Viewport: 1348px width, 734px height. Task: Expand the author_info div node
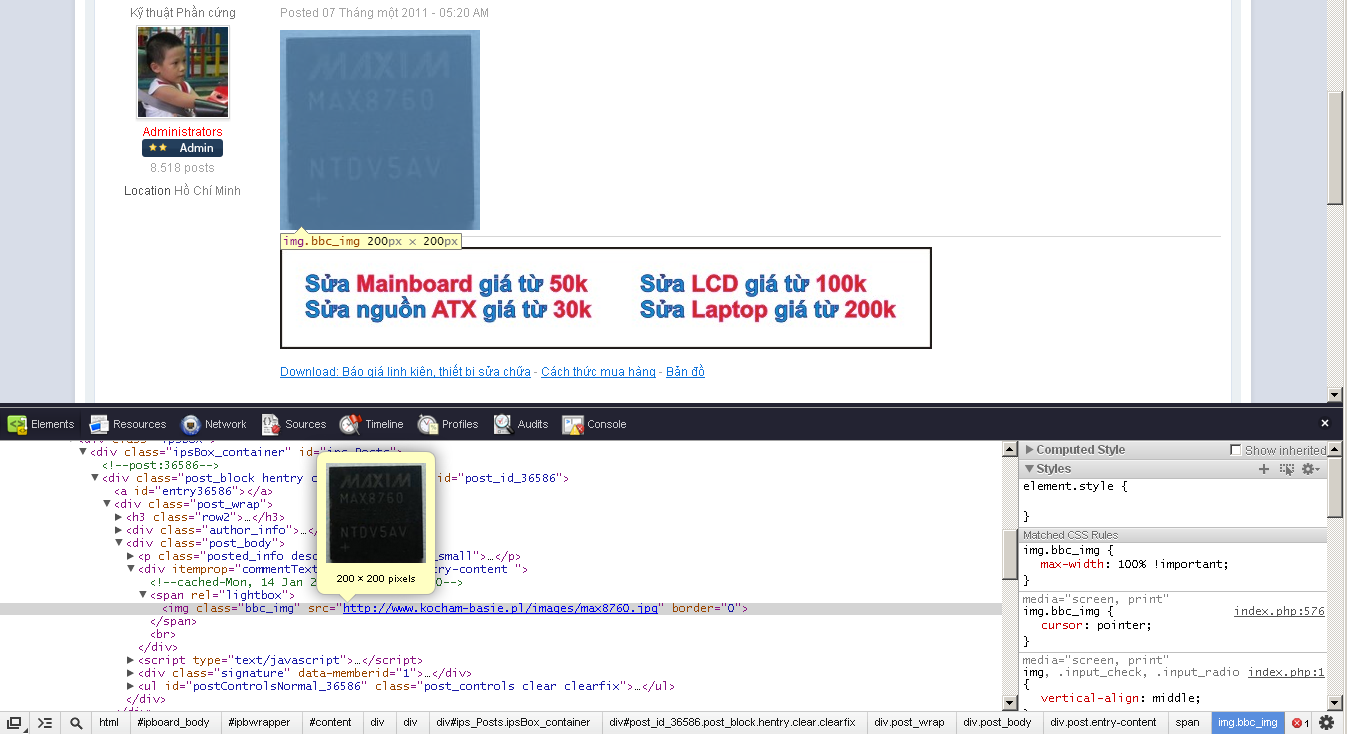[x=119, y=530]
